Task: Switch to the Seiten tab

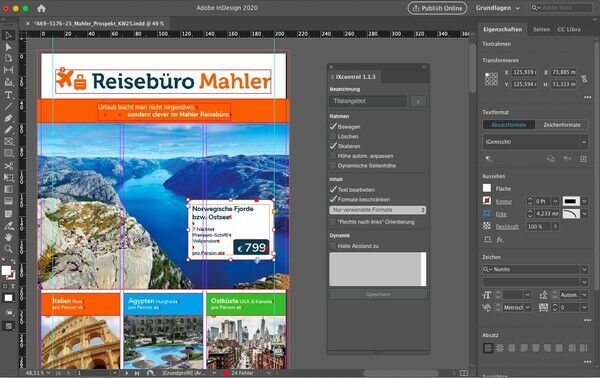Action: 541,29
